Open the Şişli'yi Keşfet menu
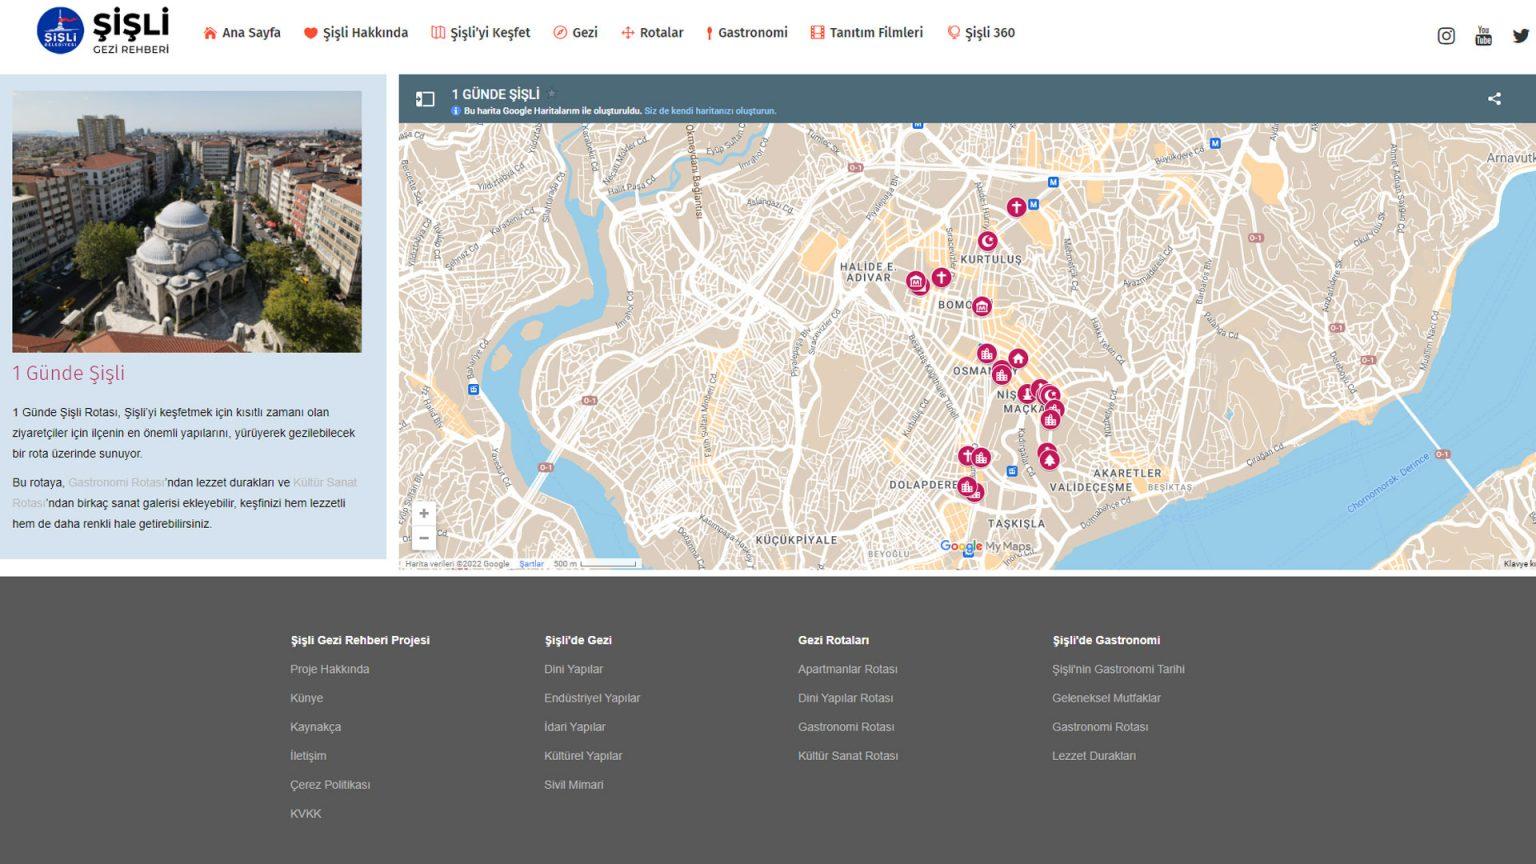Screen dimensions: 1536x864 tap(481, 33)
